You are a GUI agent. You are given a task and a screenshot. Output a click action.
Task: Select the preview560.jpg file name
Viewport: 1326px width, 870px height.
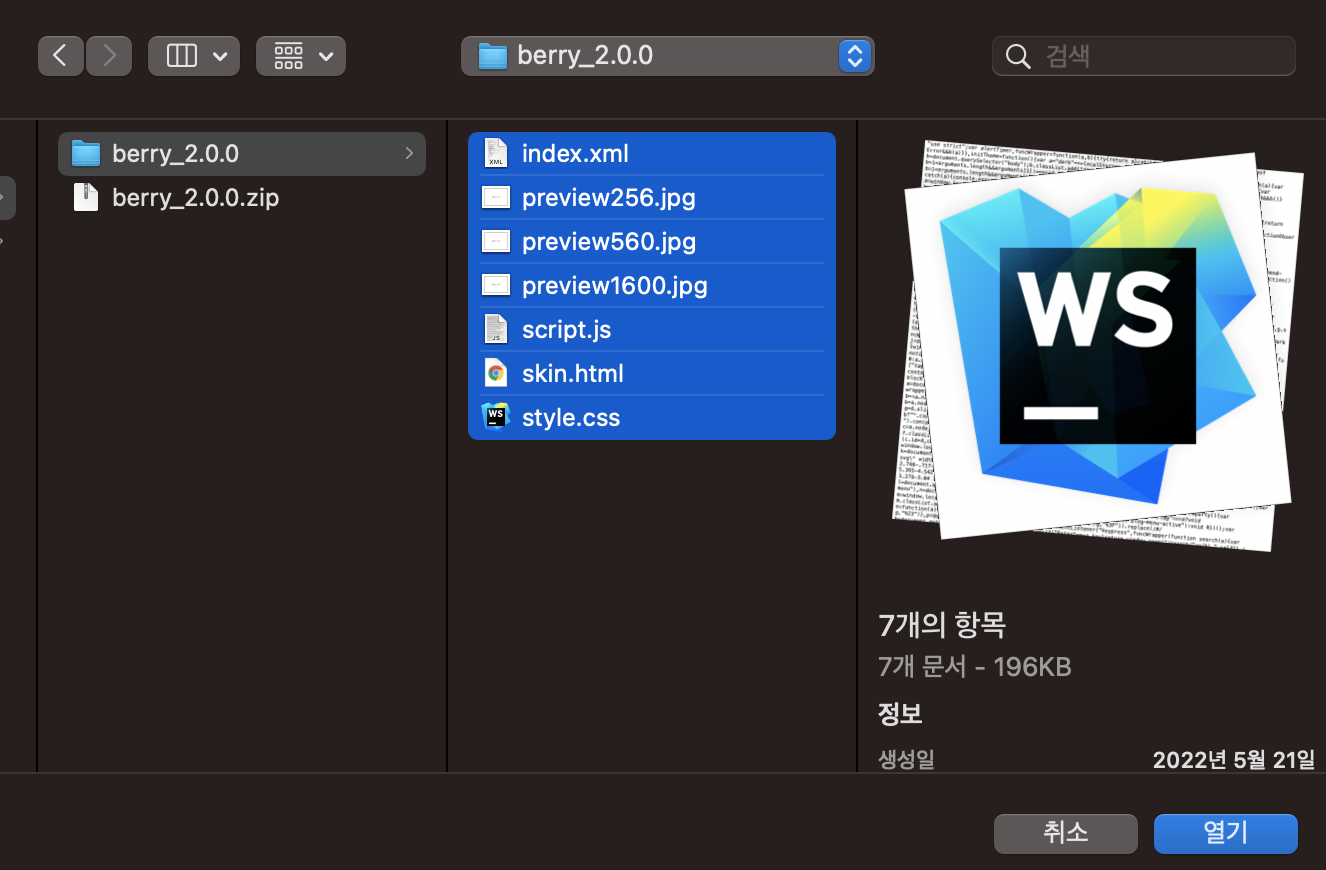608,242
